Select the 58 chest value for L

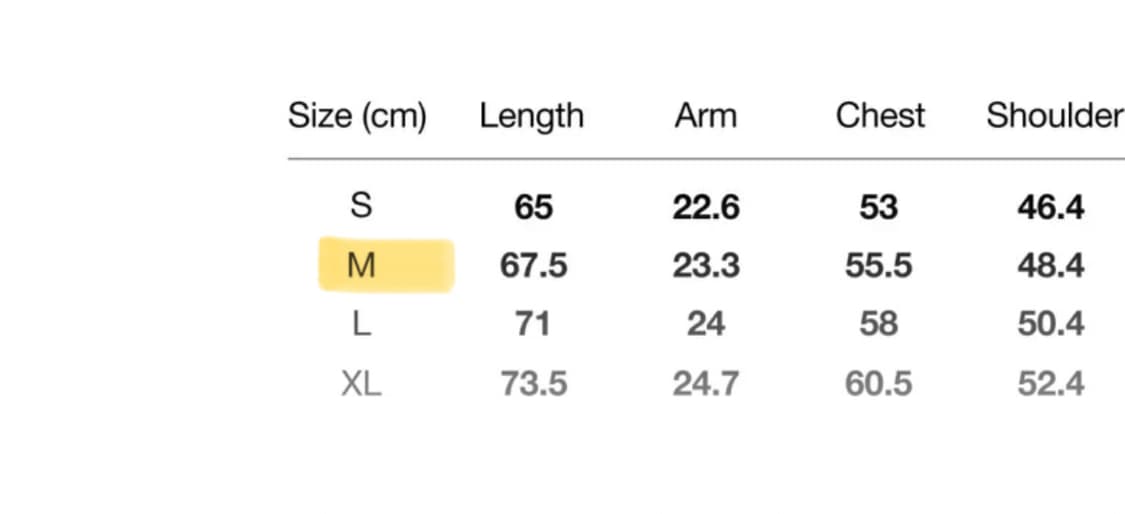click(879, 324)
